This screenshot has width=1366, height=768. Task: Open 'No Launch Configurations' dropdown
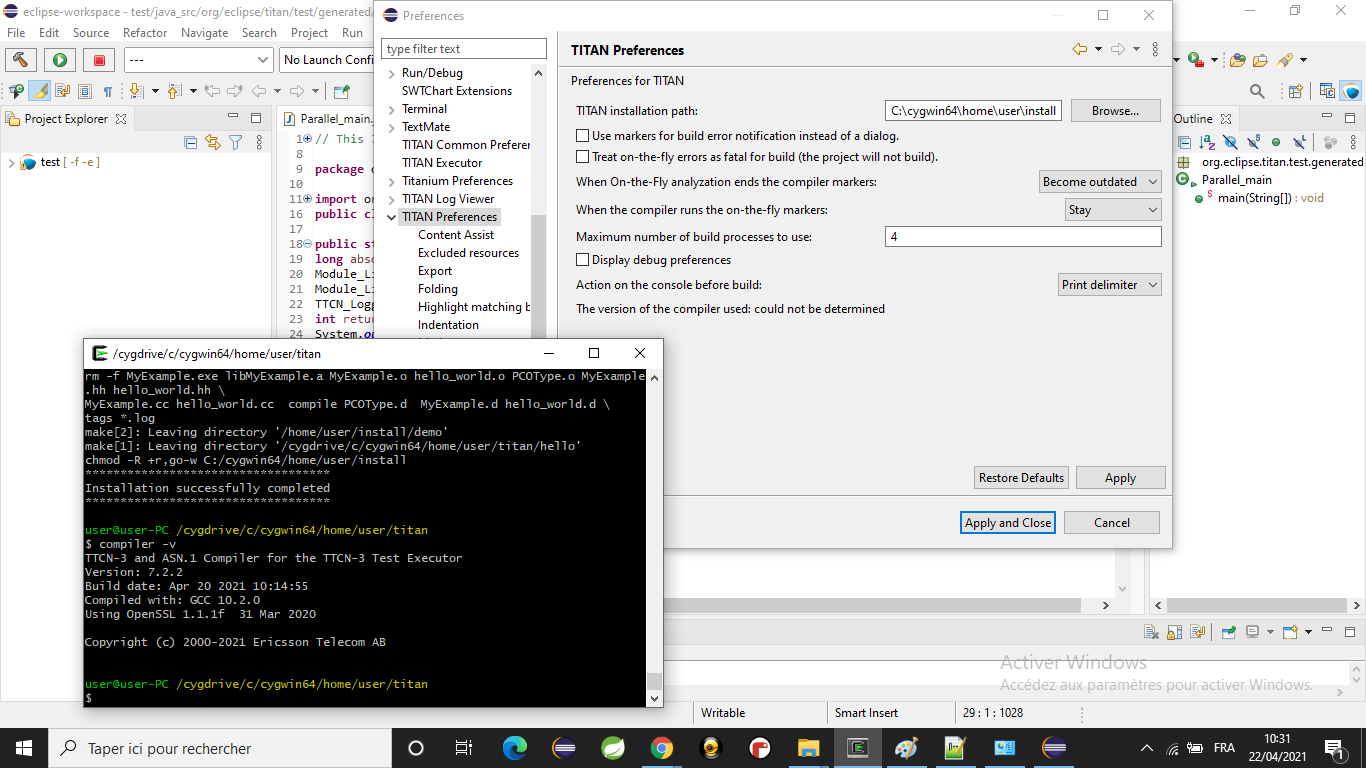tap(327, 60)
